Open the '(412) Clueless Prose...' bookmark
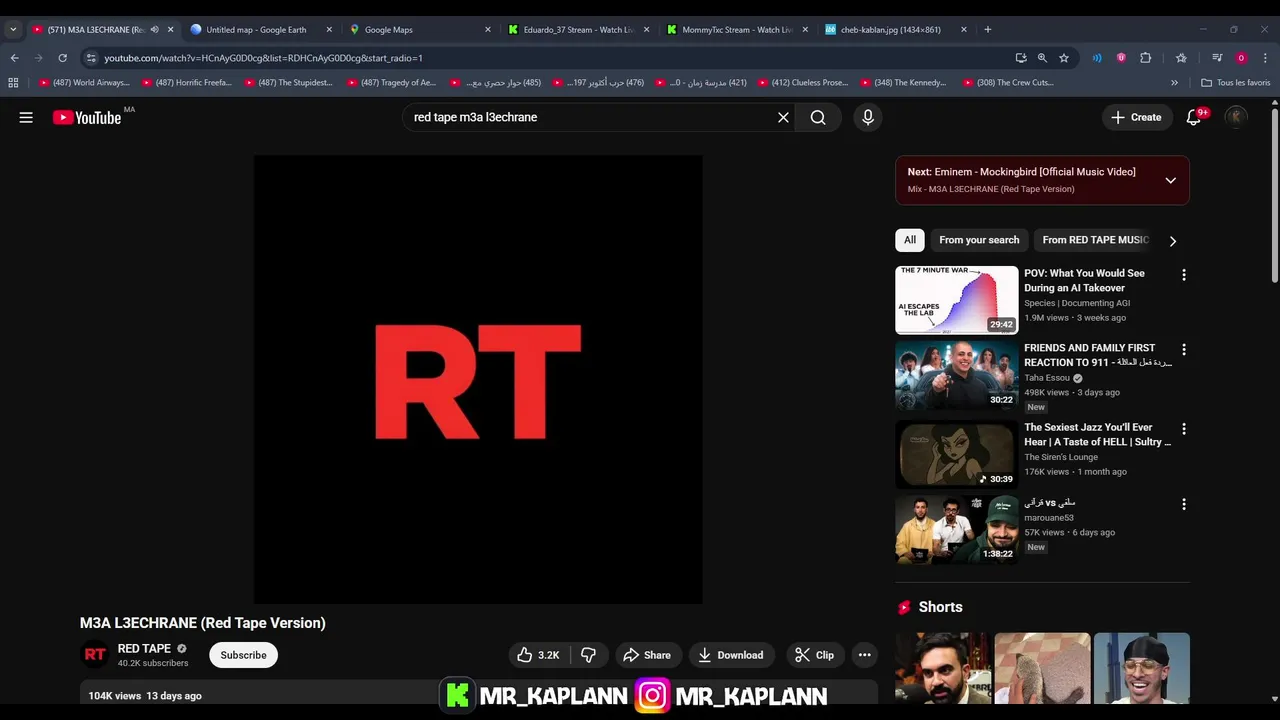The image size is (1280, 720). pos(803,83)
